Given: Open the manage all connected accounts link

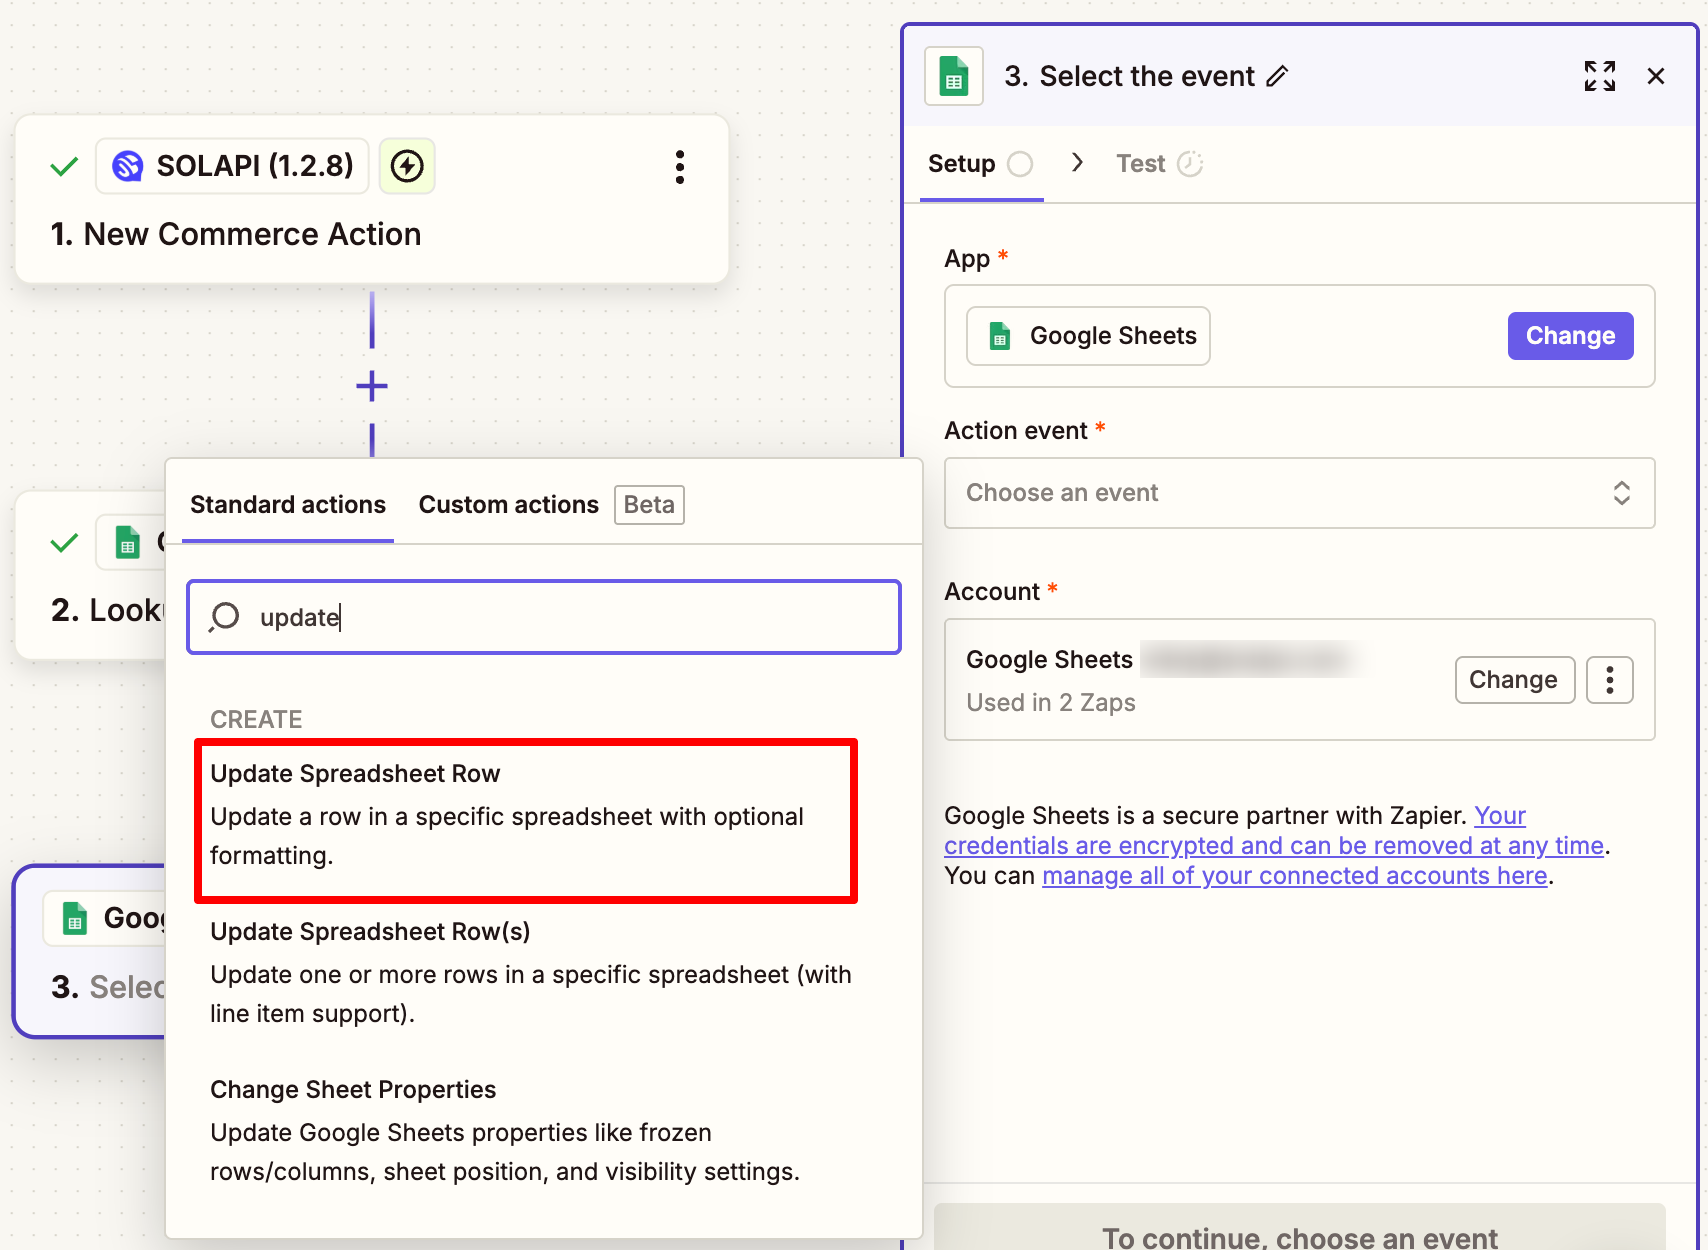Looking at the screenshot, I should pyautogui.click(x=1295, y=876).
